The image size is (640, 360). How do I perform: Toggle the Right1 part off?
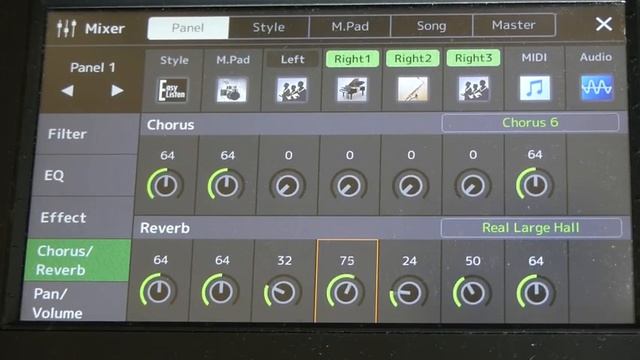point(352,59)
